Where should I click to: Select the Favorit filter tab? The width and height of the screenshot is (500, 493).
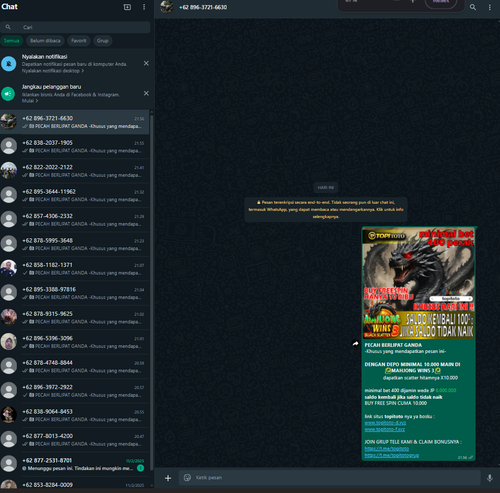[79, 41]
